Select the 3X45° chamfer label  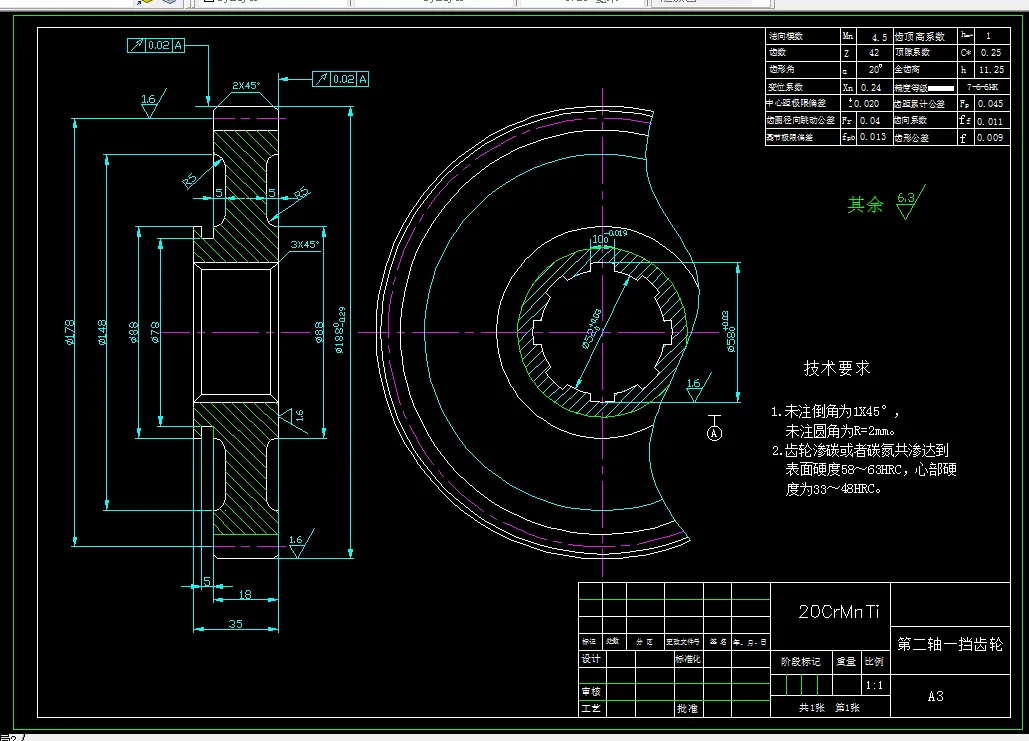point(304,244)
